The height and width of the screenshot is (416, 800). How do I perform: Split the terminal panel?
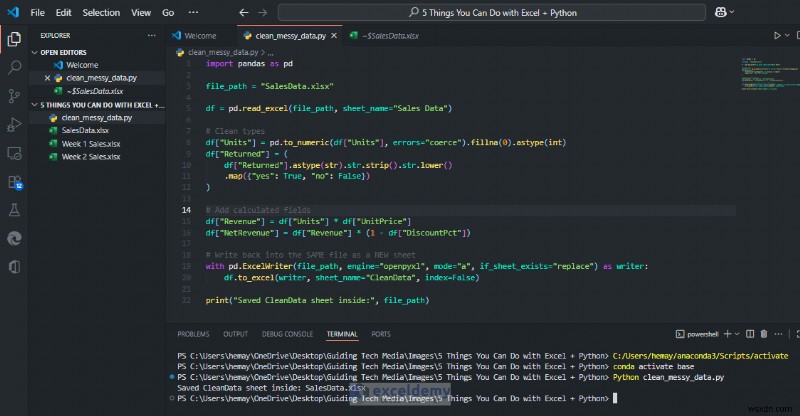tap(750, 334)
